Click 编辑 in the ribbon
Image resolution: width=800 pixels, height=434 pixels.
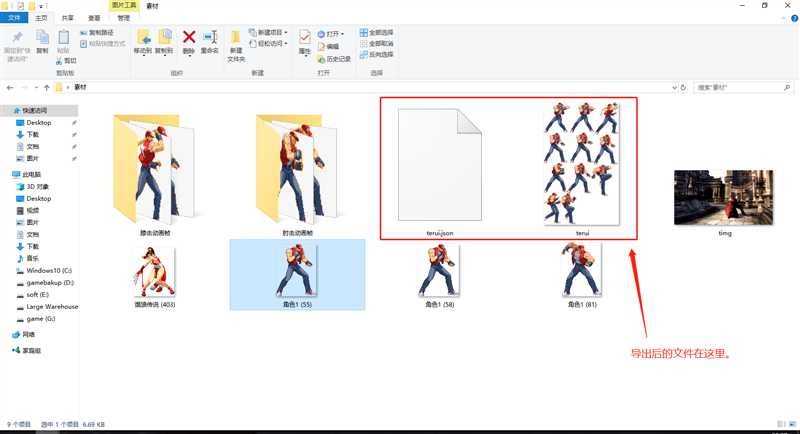click(x=328, y=46)
